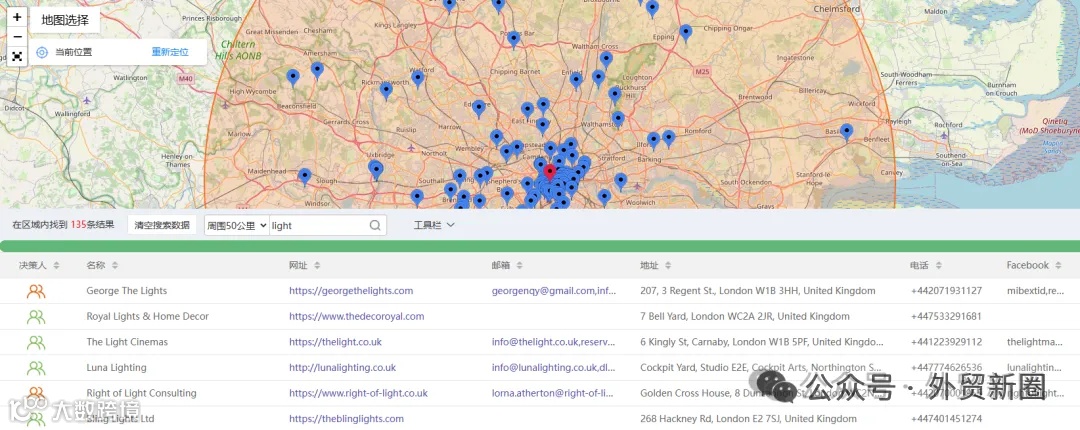This screenshot has height=430, width=1080.
Task: Open https://www.thedecoroyal.com link
Action: tap(357, 316)
